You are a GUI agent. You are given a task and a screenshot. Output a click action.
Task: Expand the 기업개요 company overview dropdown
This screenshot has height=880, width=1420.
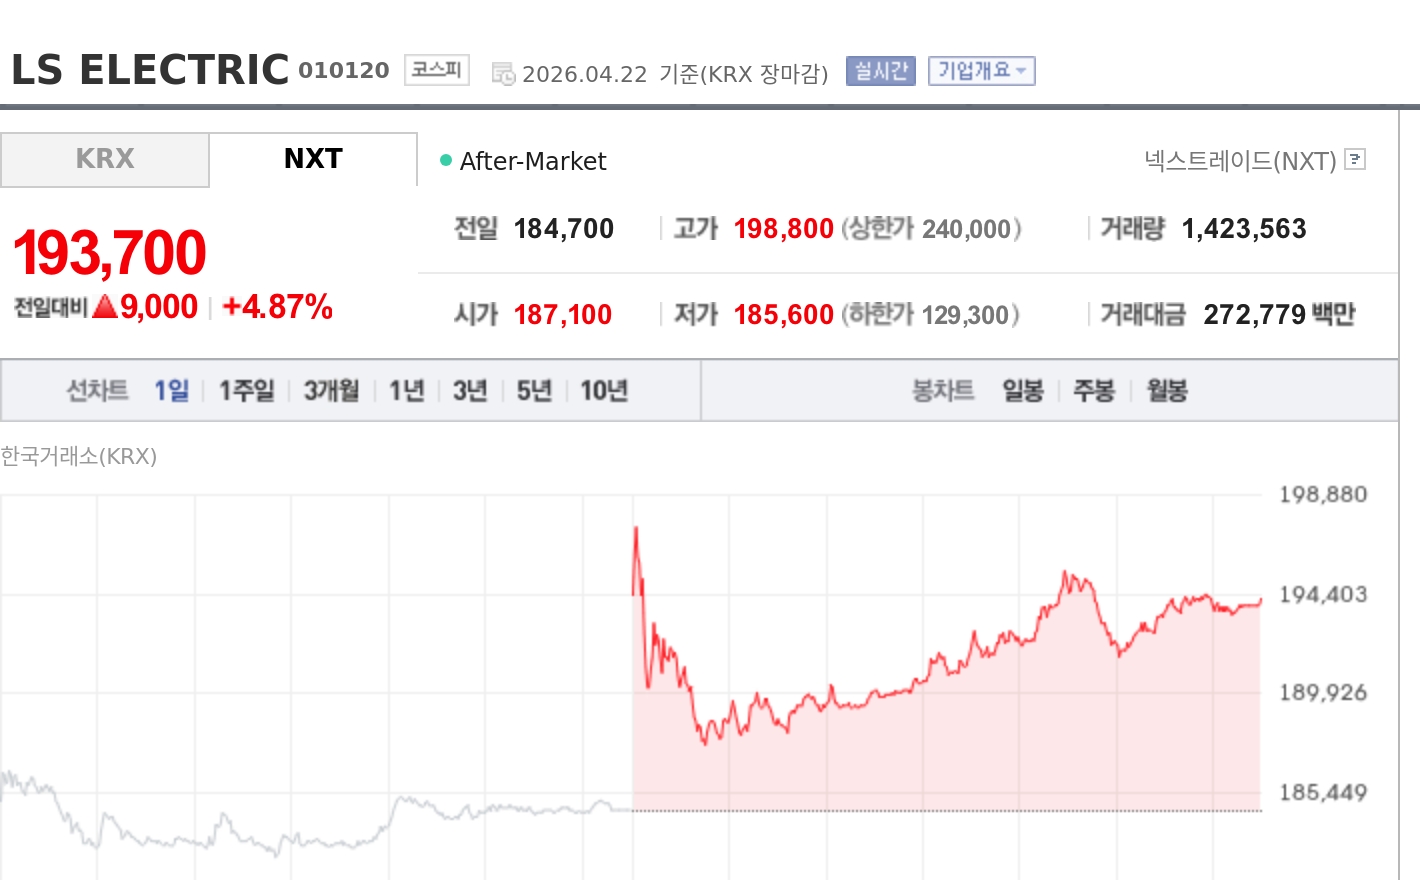(x=981, y=71)
